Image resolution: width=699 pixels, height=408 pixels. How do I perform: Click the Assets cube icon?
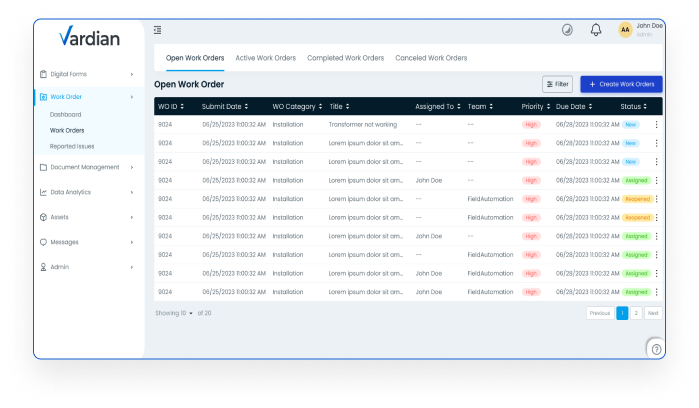pos(43,217)
